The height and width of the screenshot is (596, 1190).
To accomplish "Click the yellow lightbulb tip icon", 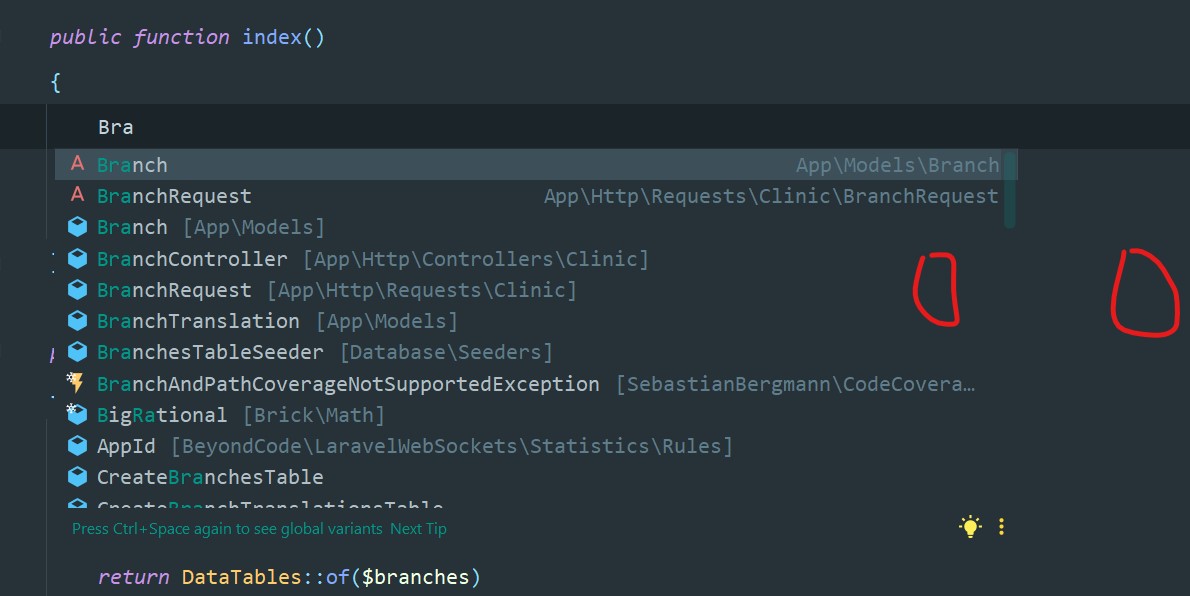I will (970, 527).
